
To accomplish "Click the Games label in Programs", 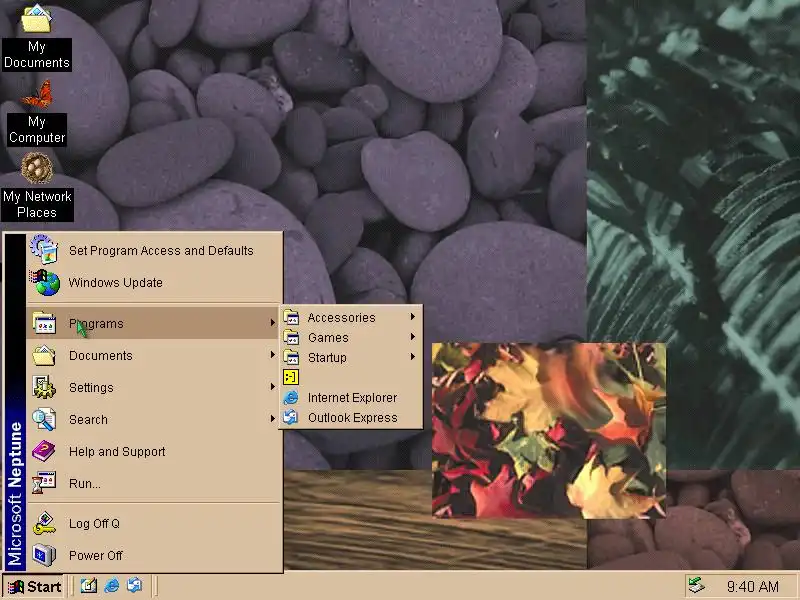I will tap(328, 337).
